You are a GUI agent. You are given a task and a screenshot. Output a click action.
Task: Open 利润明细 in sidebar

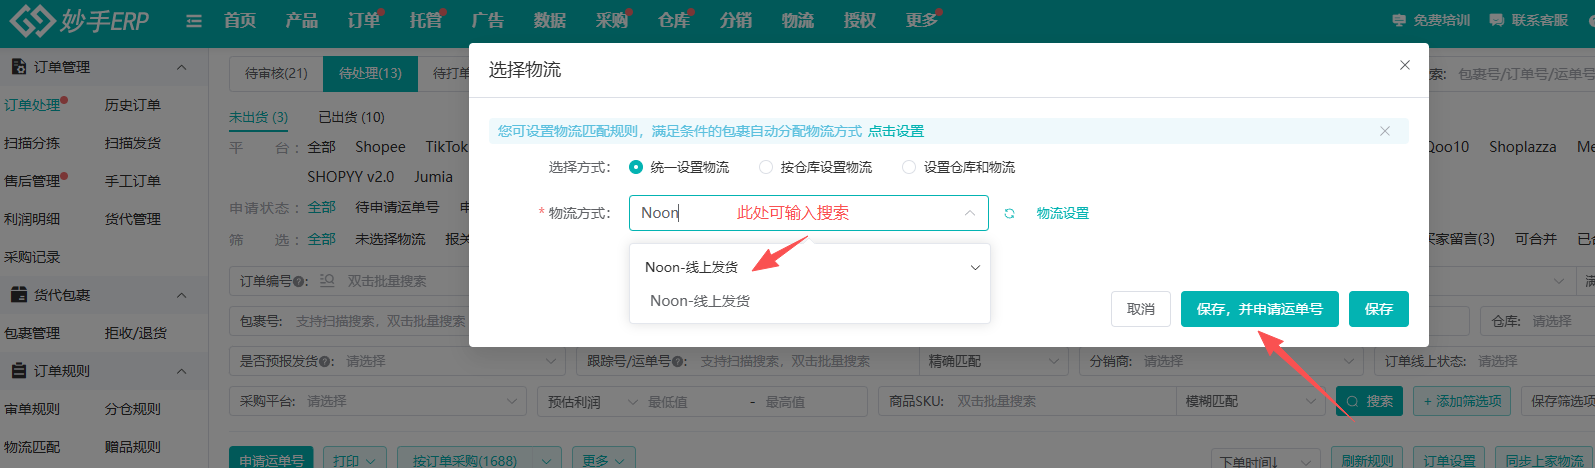tap(32, 219)
